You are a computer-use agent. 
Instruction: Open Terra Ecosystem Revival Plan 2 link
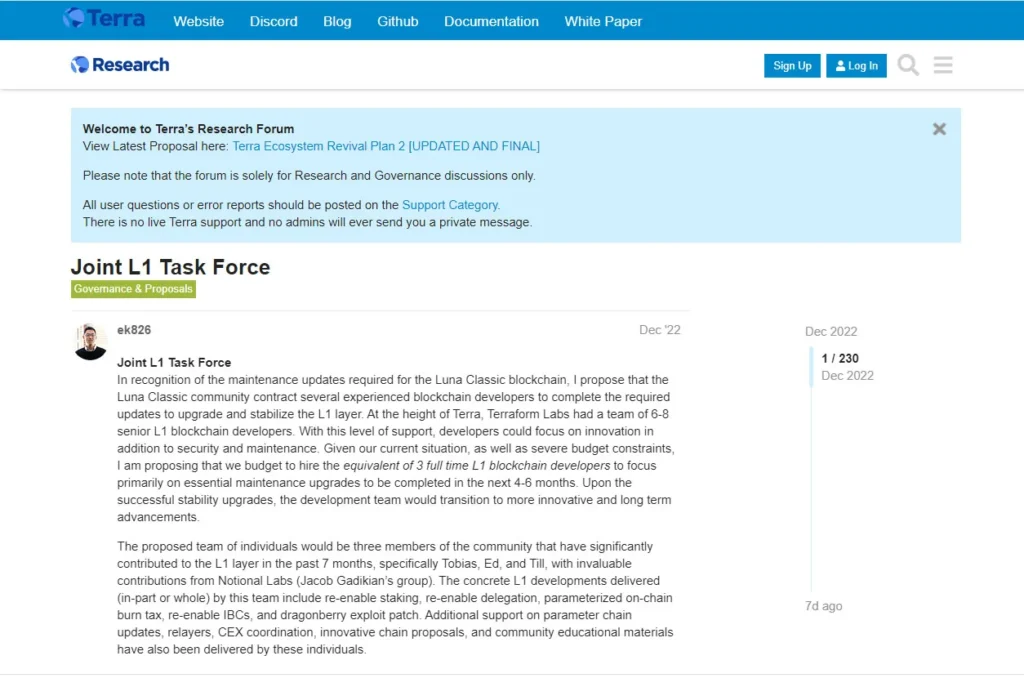386,146
